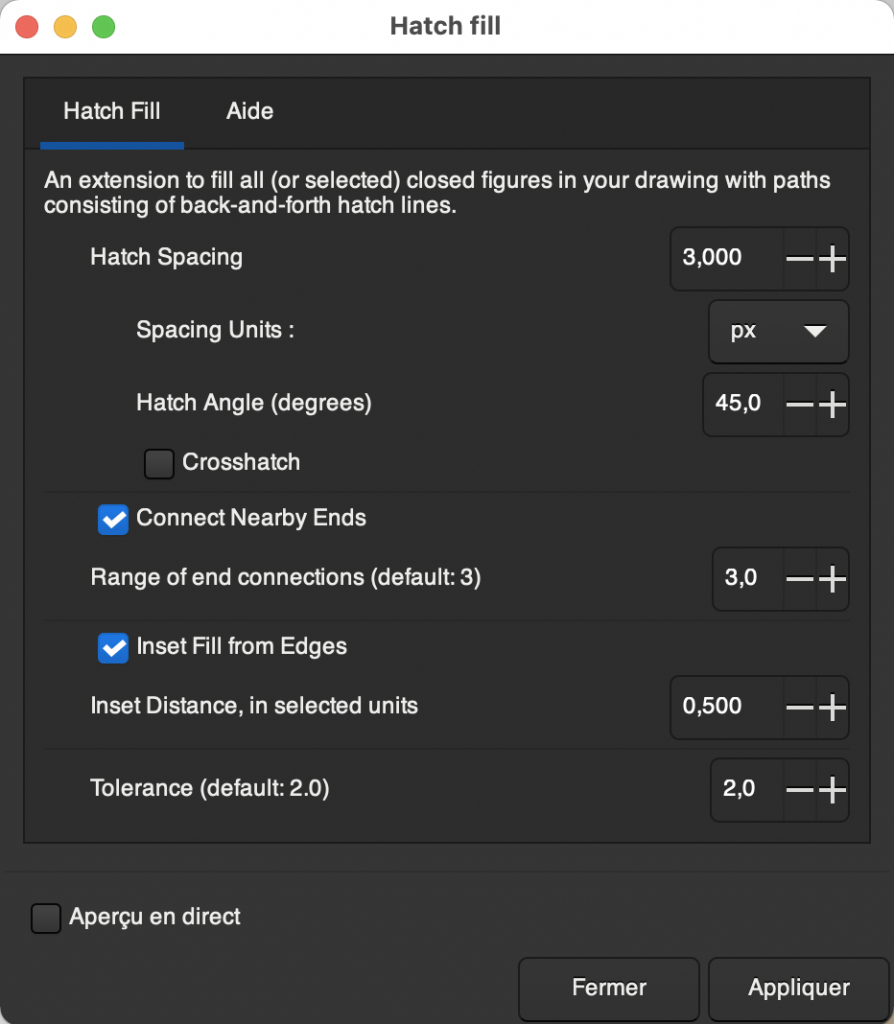Toggle the Aperçu en direct checkbox
Screen dimensions: 894x1024
click(46, 918)
